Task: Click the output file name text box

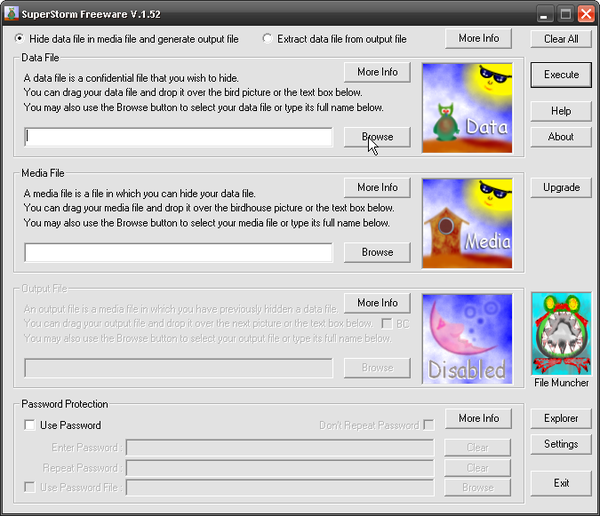Action: coord(179,368)
